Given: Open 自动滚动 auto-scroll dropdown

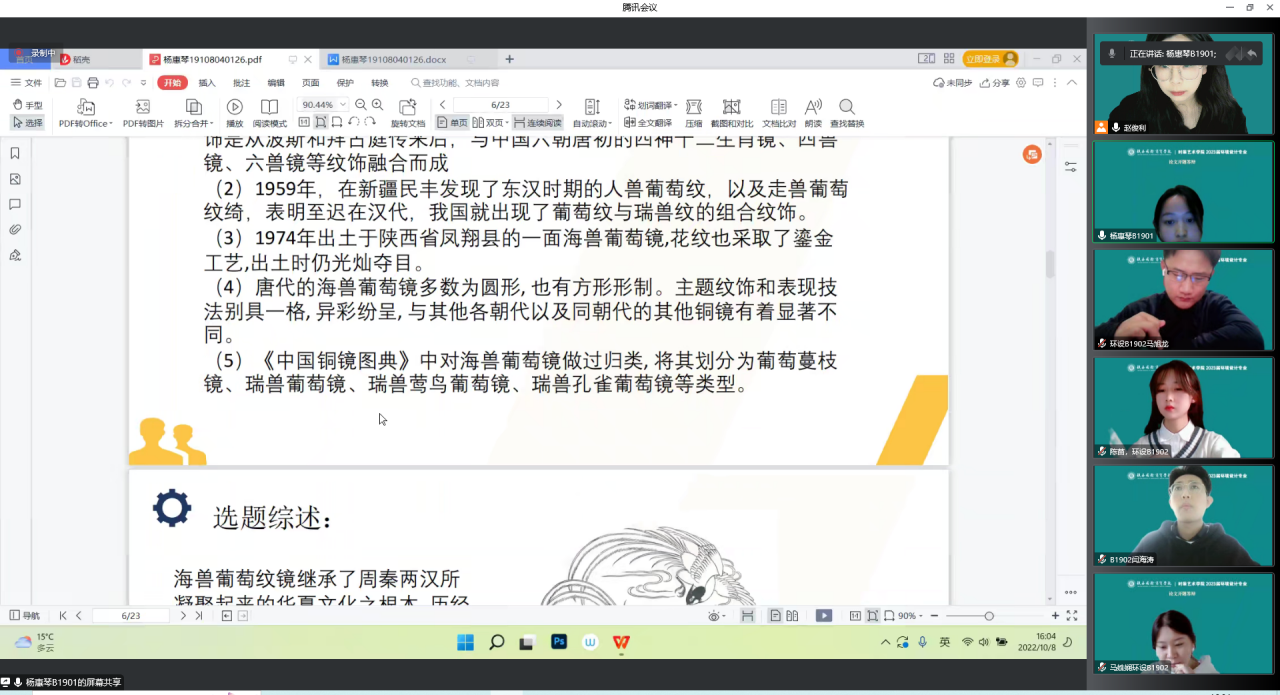Looking at the screenshot, I should click(x=592, y=114).
